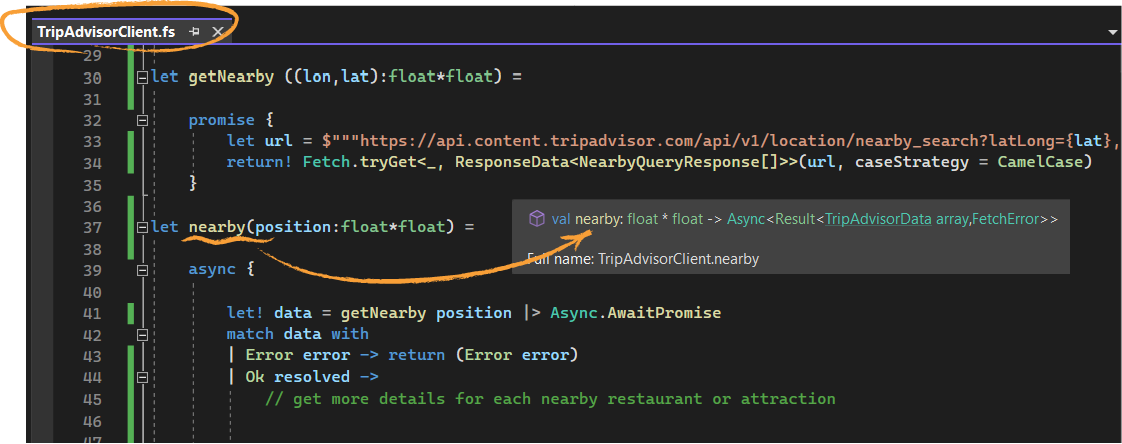Click the 'async' keyword on line 39

pyautogui.click(x=212, y=270)
